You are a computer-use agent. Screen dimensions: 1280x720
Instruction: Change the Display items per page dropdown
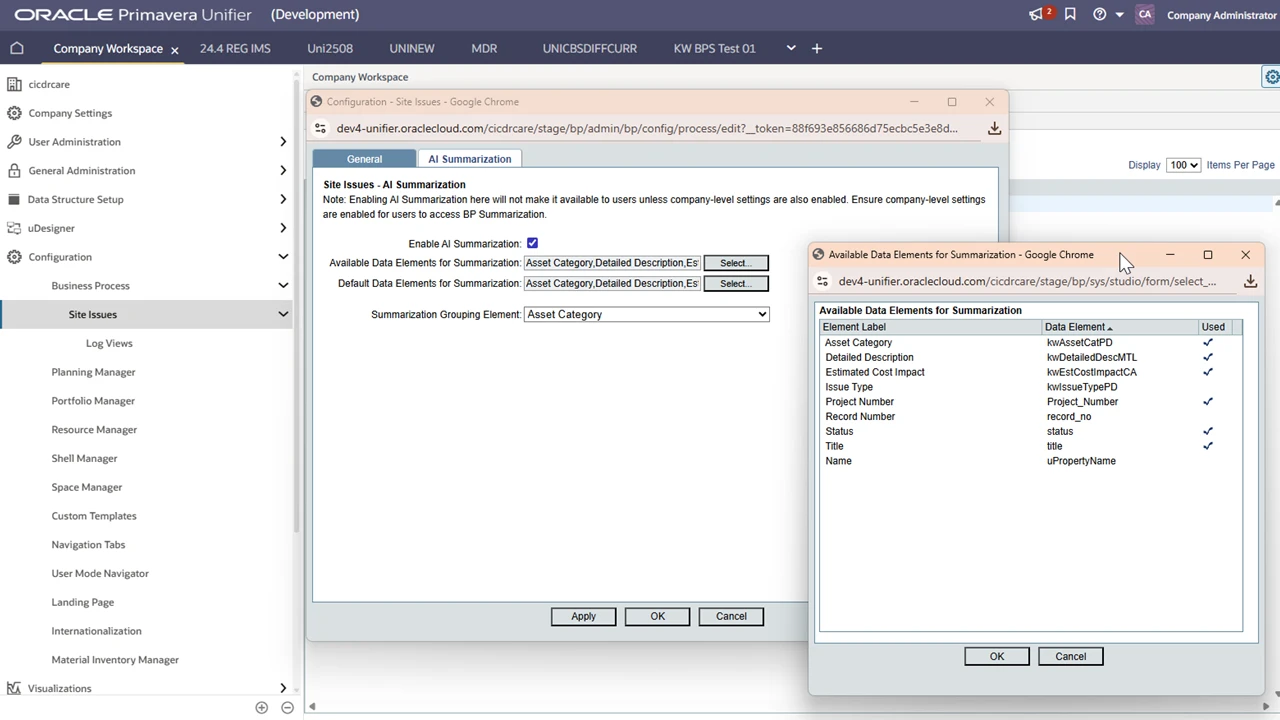pos(1183,164)
